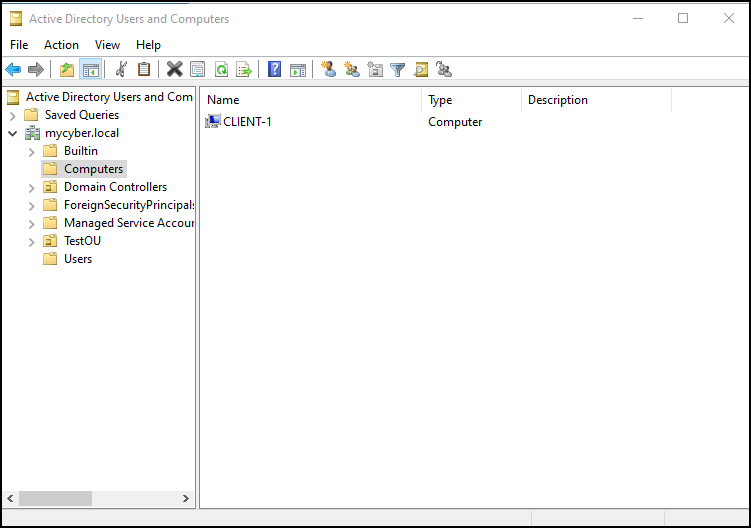Click the Paste clipboard icon
The height and width of the screenshot is (528, 751).
coord(144,70)
